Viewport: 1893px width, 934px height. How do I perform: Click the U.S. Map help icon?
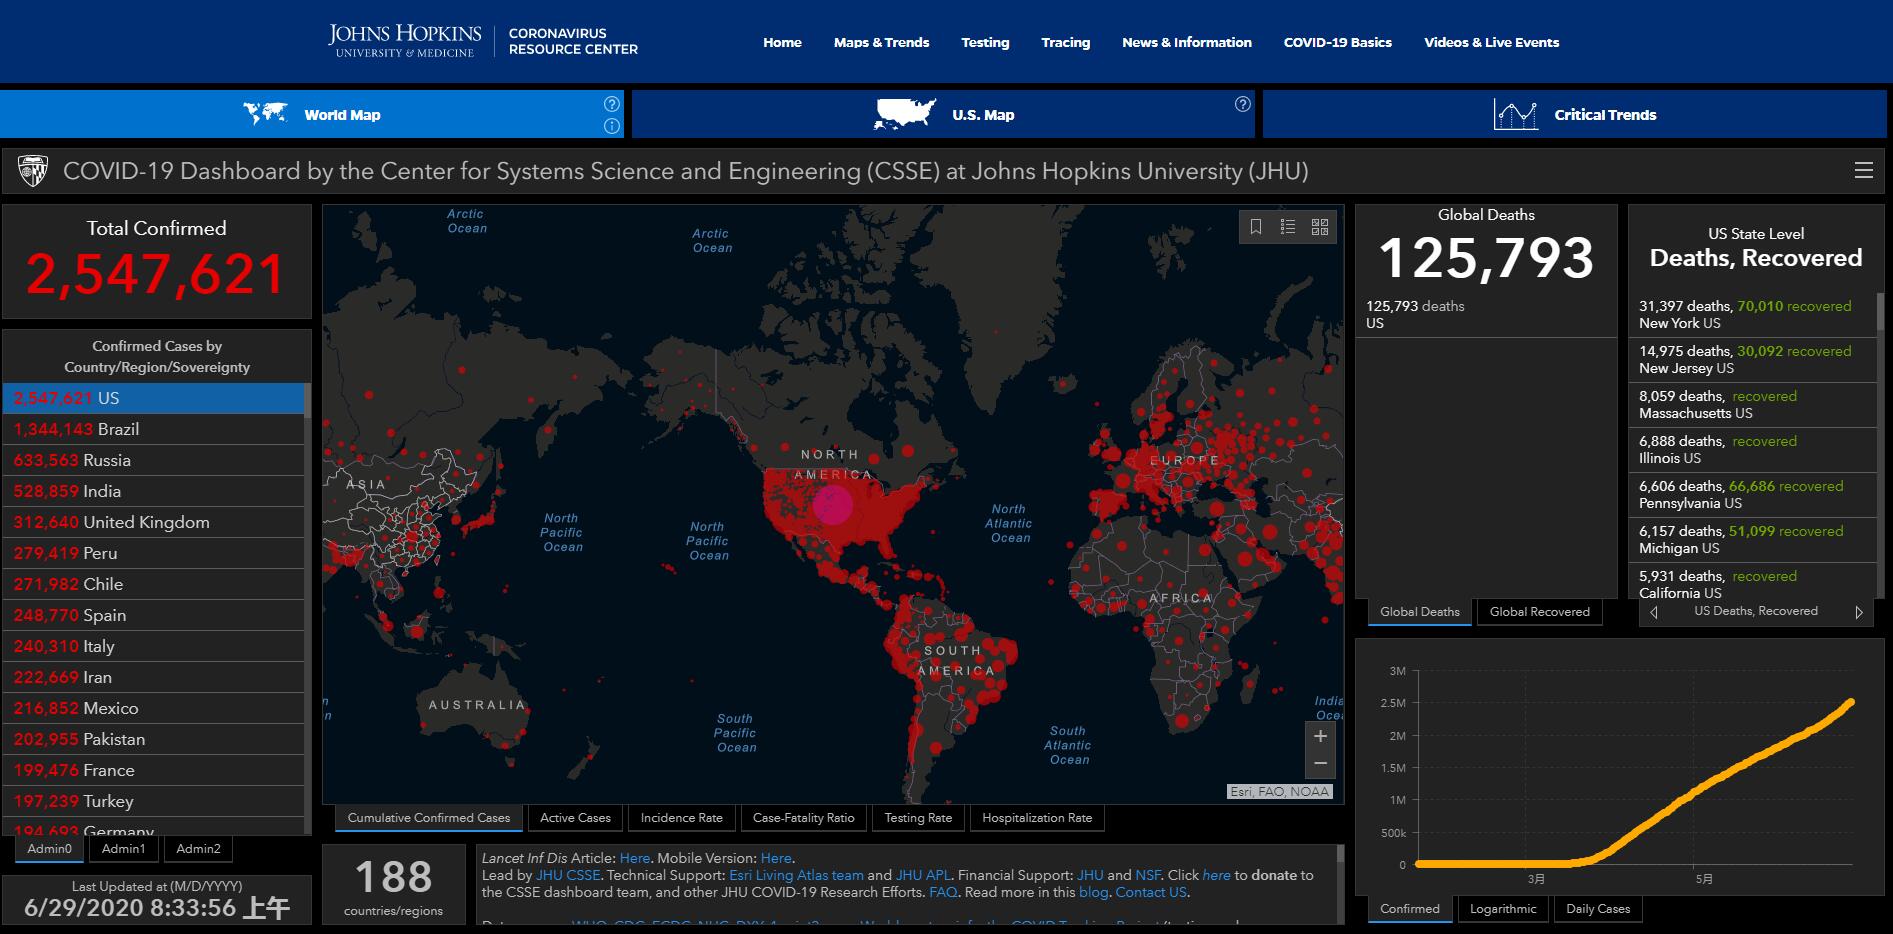click(1242, 104)
